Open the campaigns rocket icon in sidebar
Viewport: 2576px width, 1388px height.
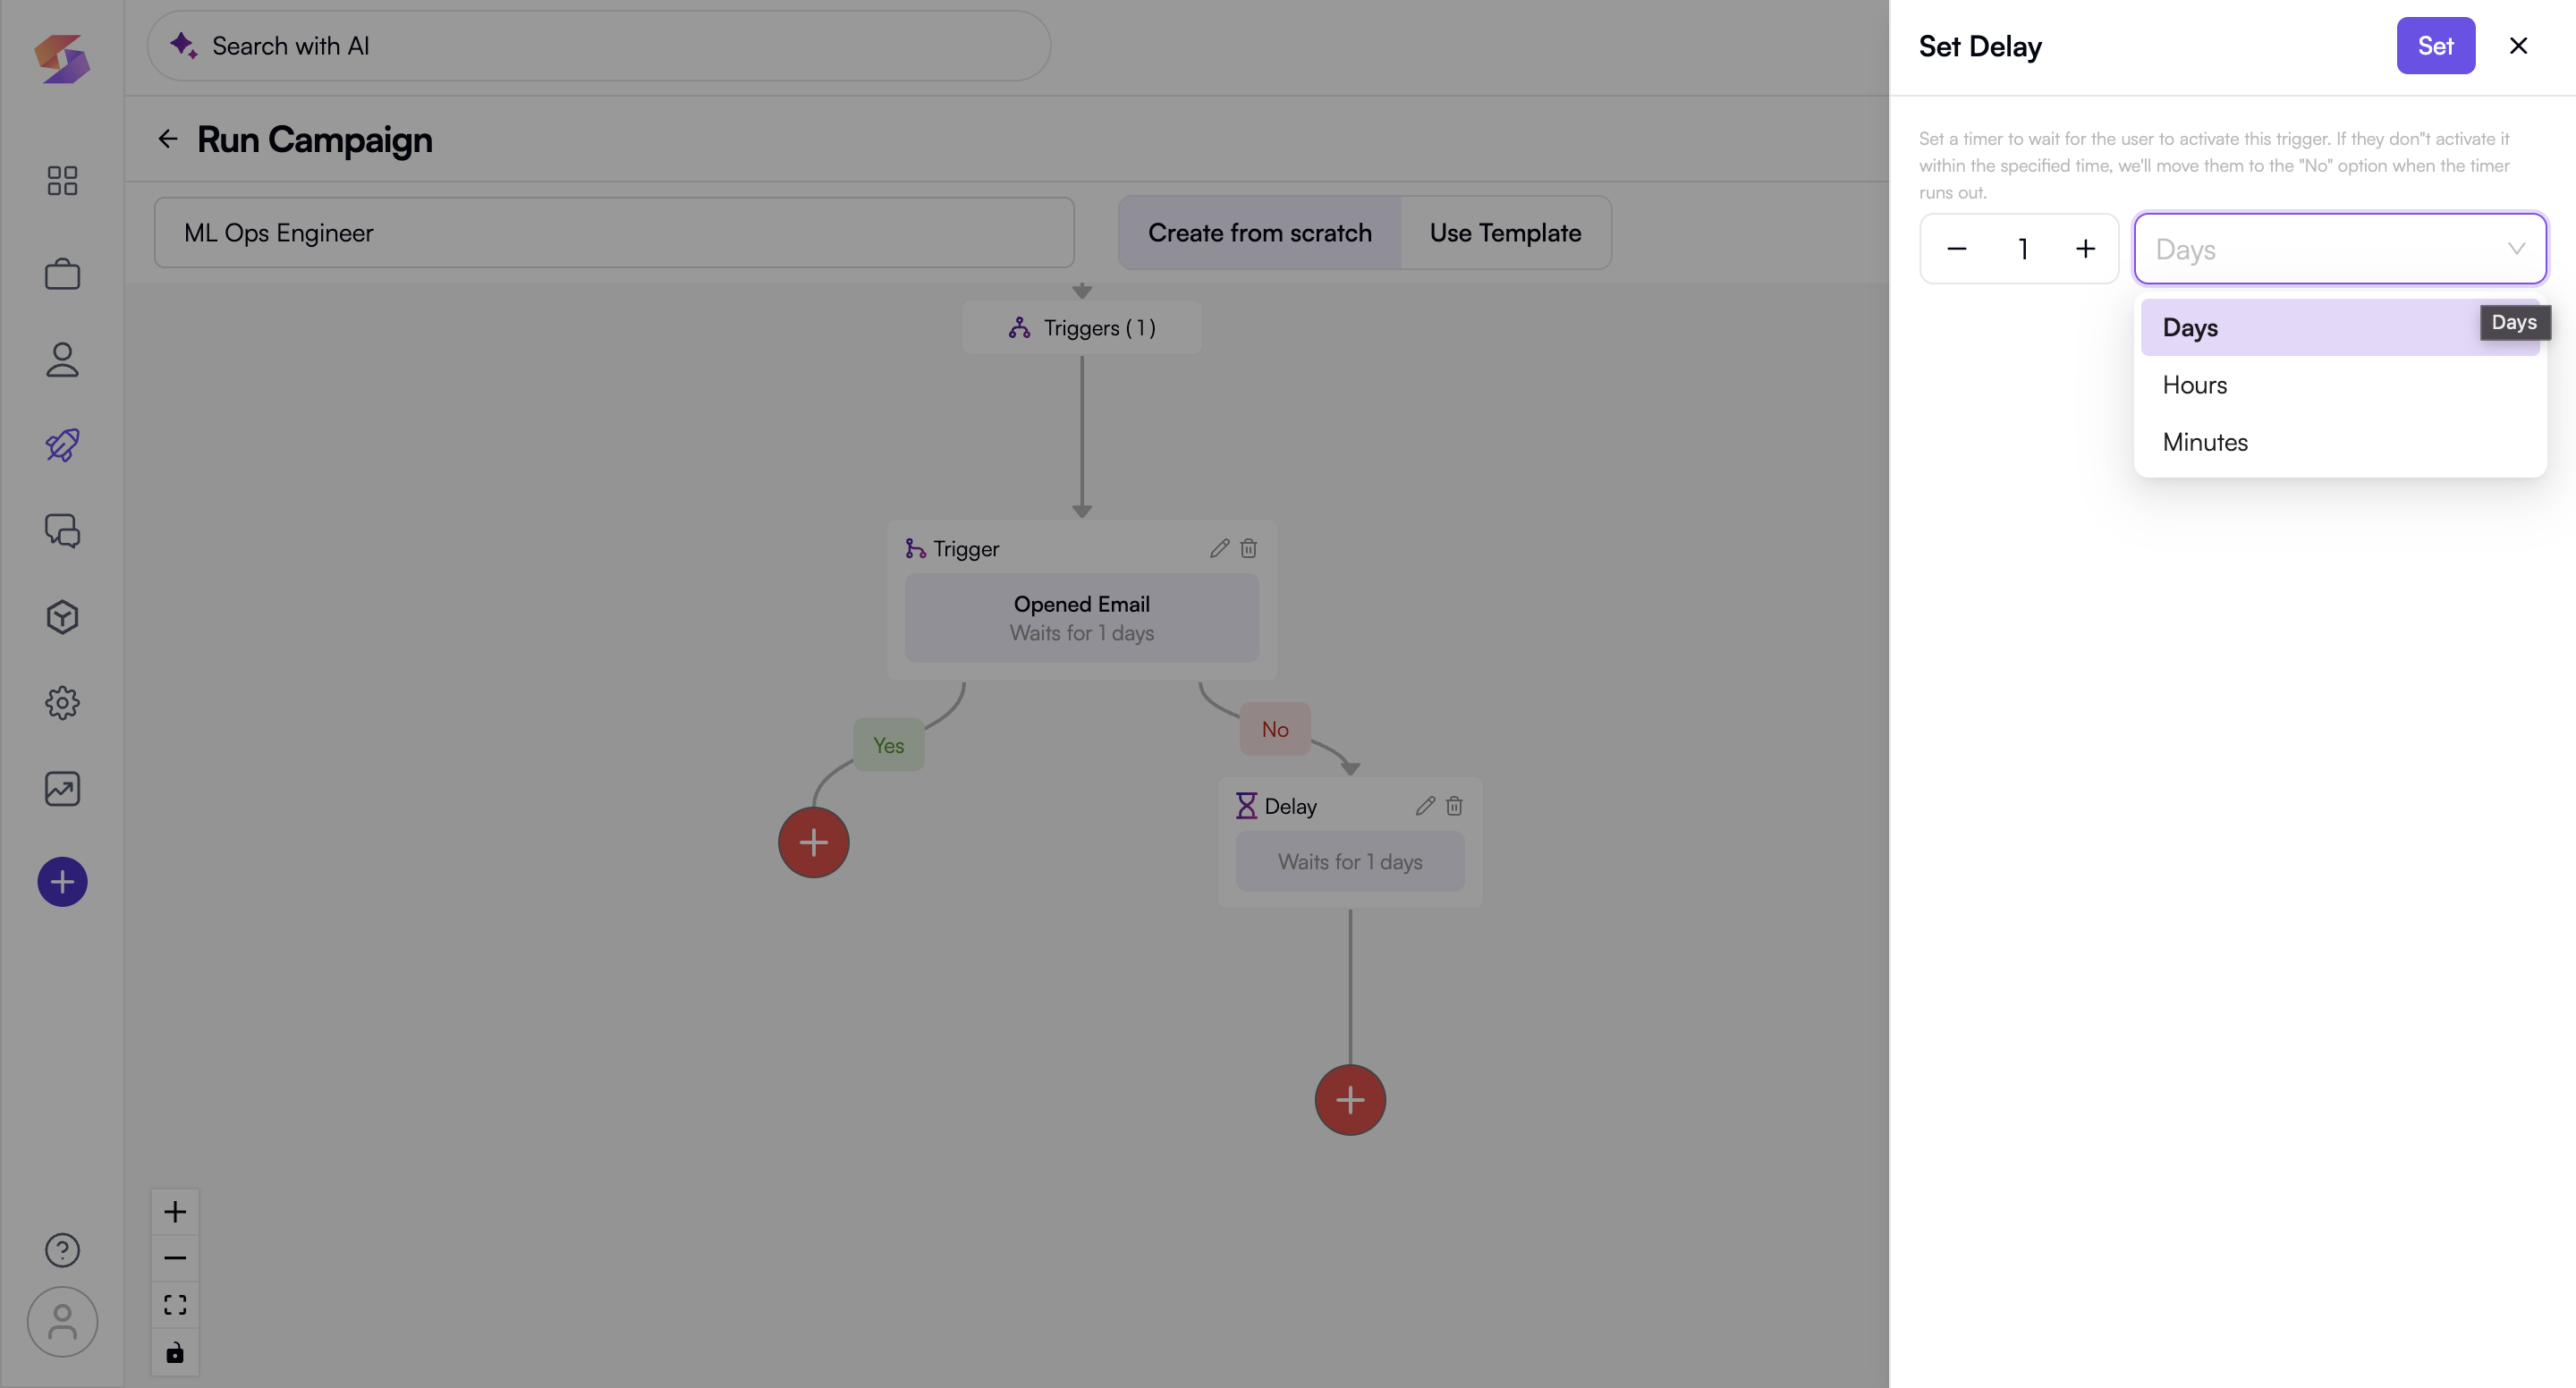click(x=62, y=445)
